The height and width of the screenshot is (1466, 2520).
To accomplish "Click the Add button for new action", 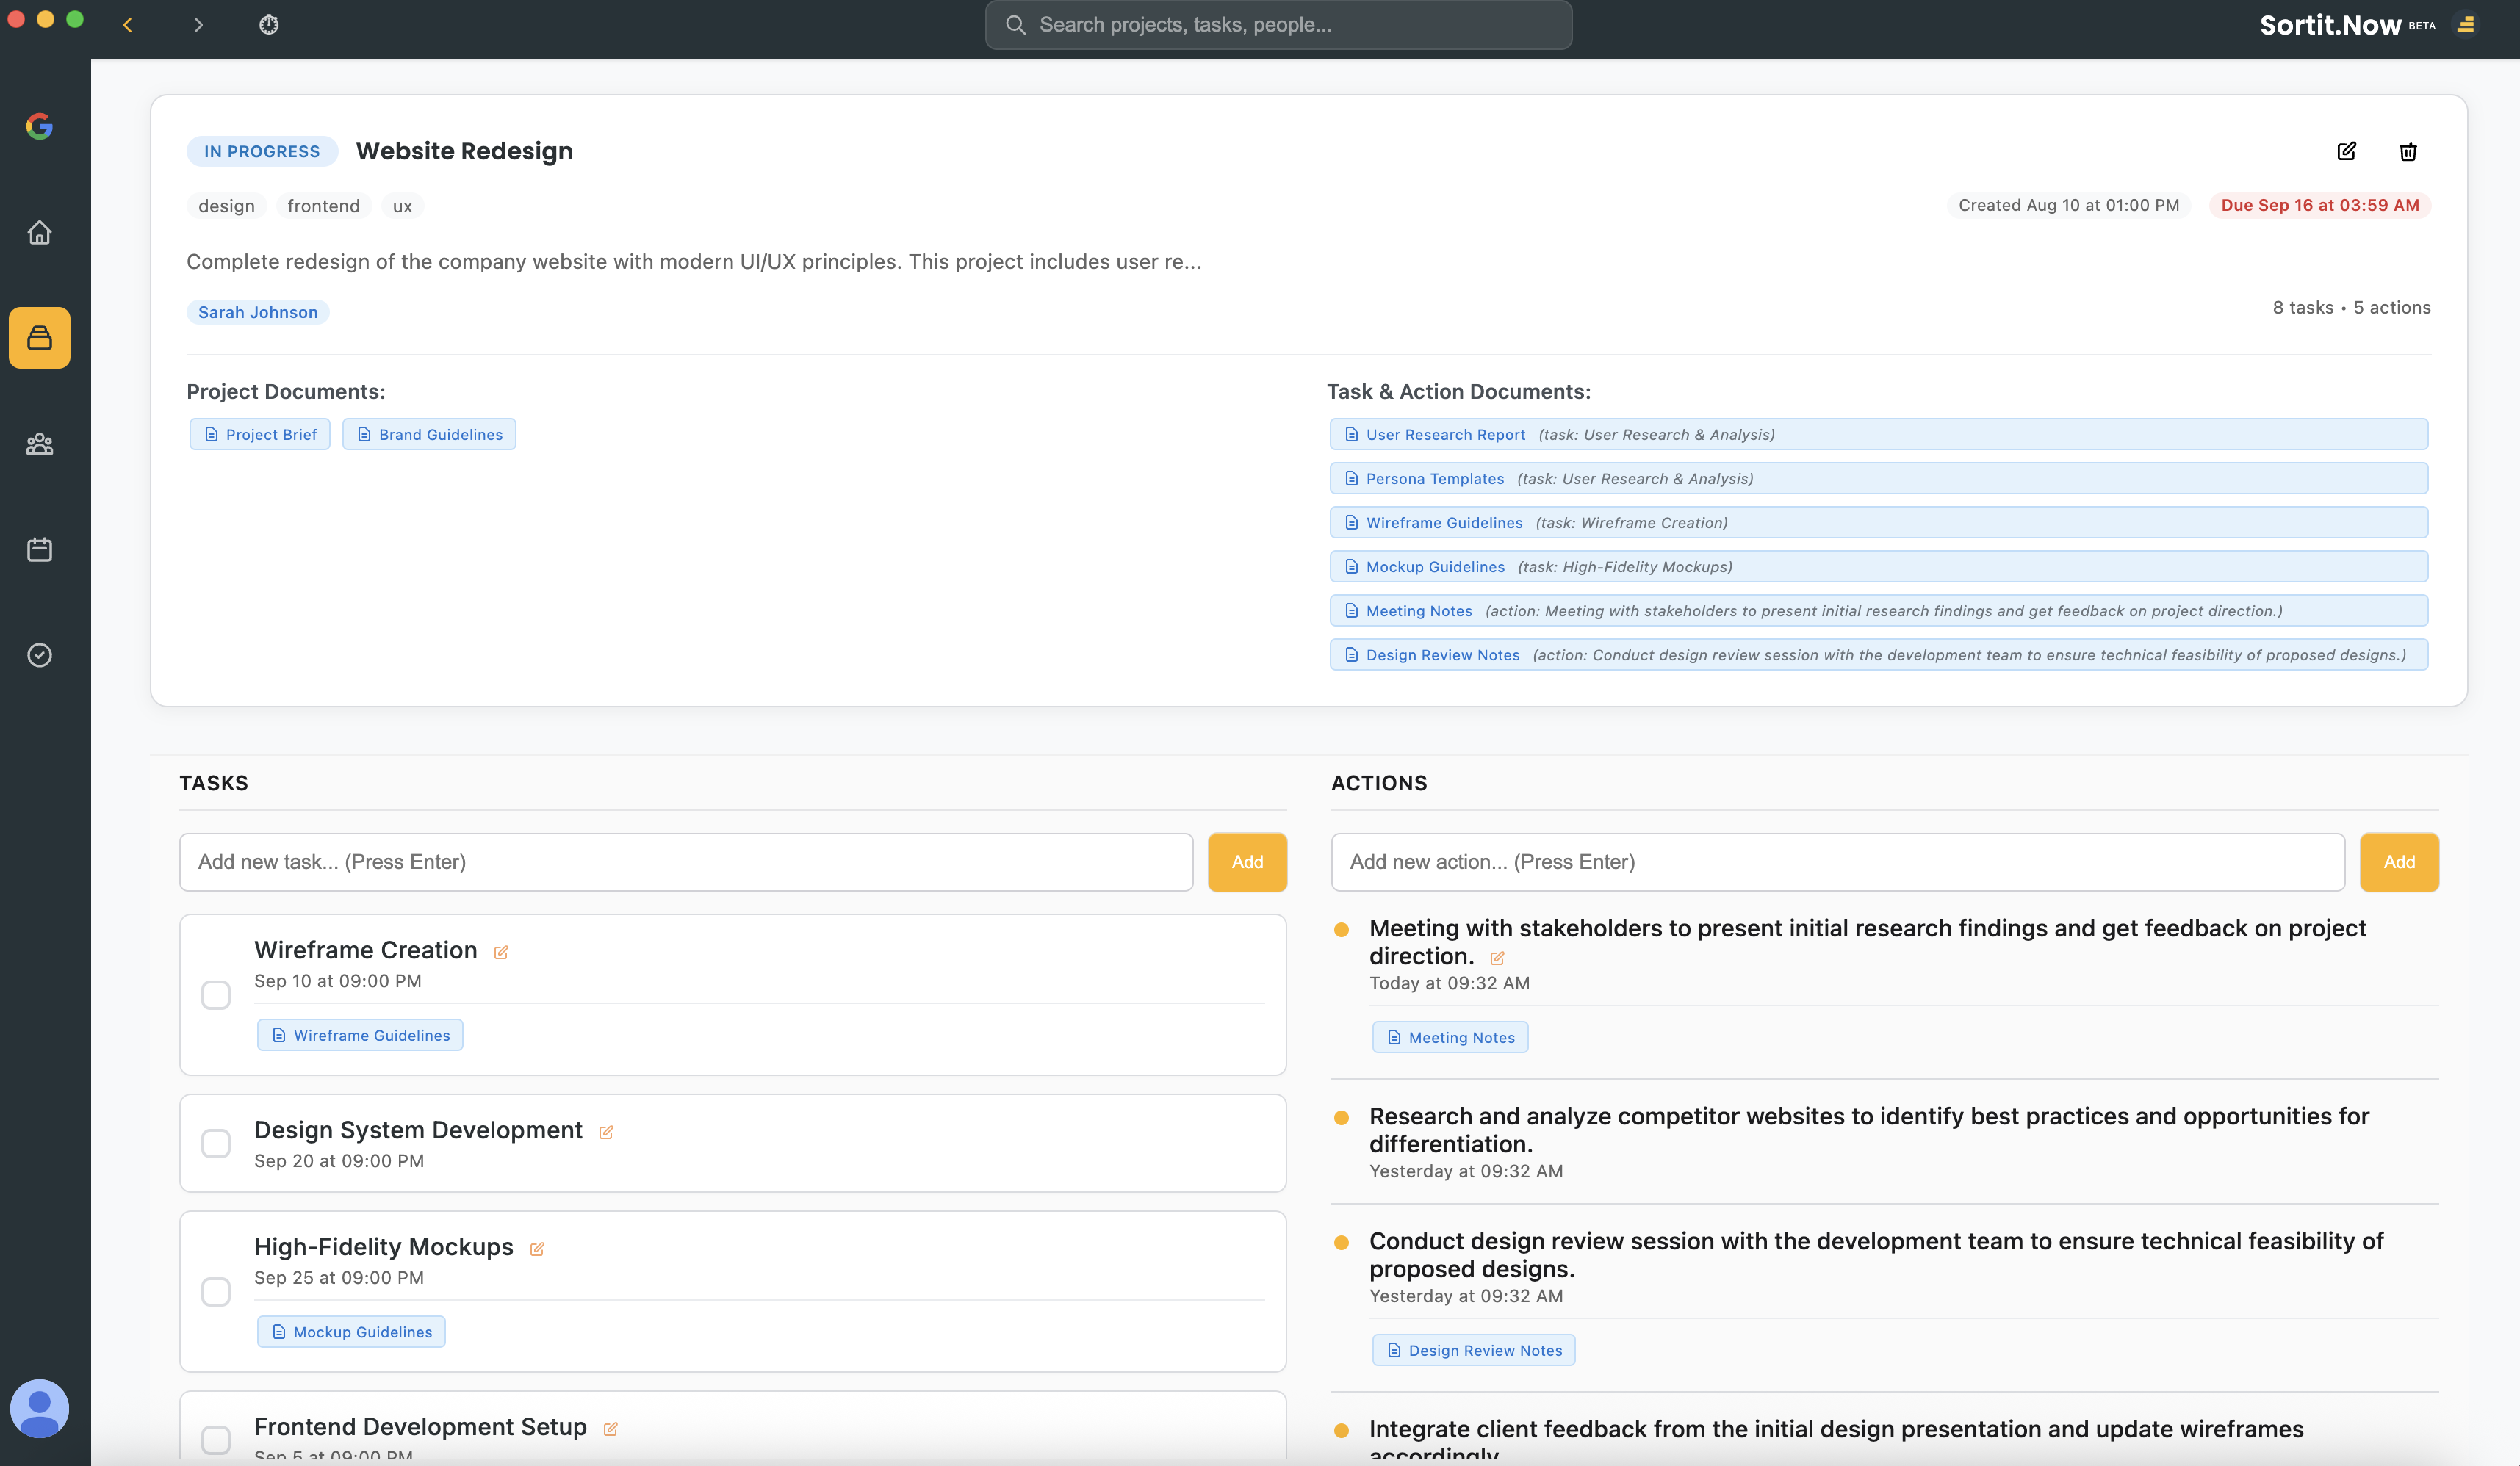I will click(2398, 862).
